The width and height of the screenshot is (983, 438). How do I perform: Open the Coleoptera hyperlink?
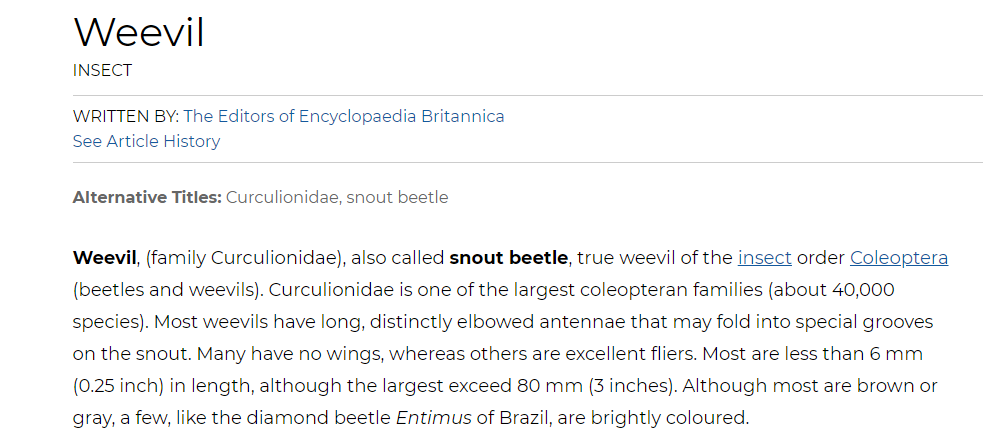pyautogui.click(x=899, y=258)
